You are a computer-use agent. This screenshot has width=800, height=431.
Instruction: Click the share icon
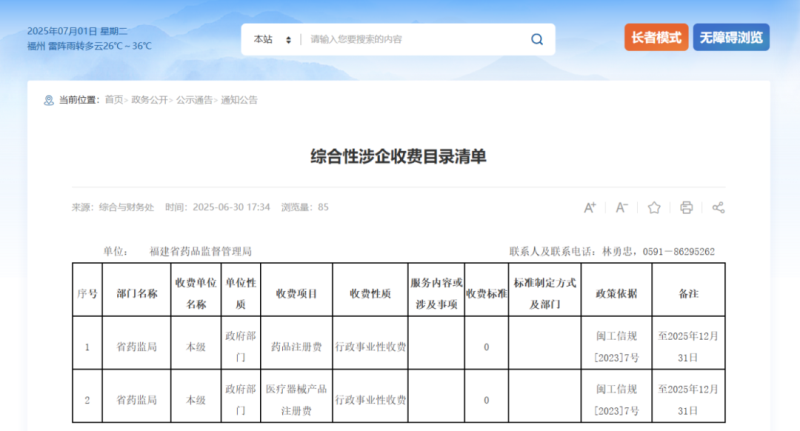pos(718,207)
